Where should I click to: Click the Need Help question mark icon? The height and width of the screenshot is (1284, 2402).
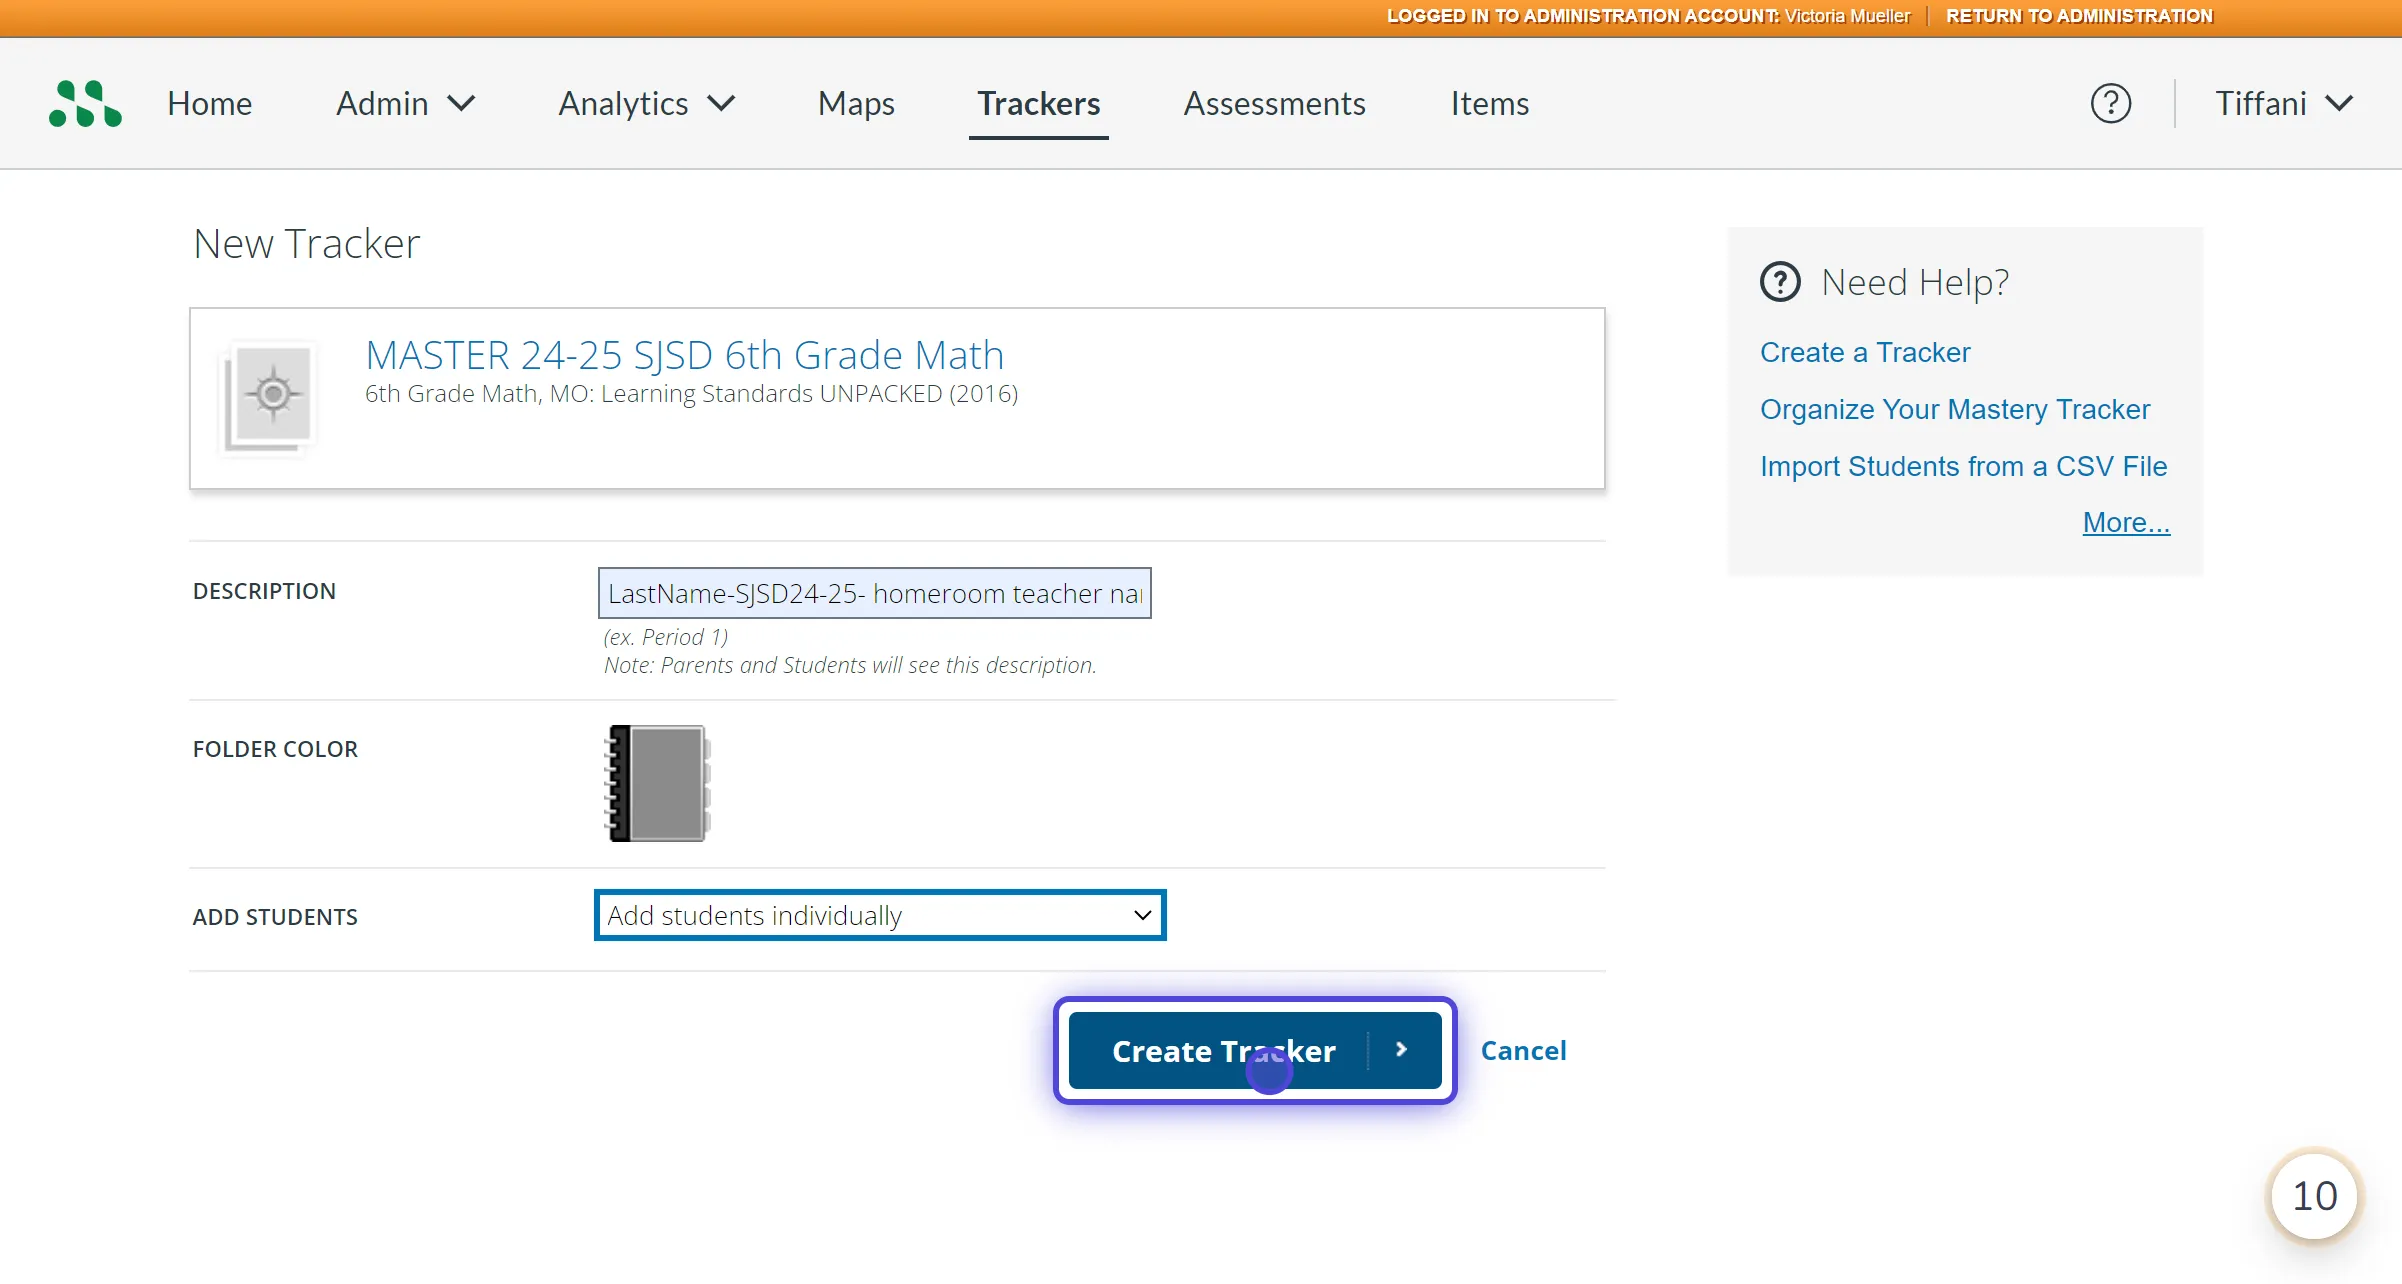point(1780,282)
